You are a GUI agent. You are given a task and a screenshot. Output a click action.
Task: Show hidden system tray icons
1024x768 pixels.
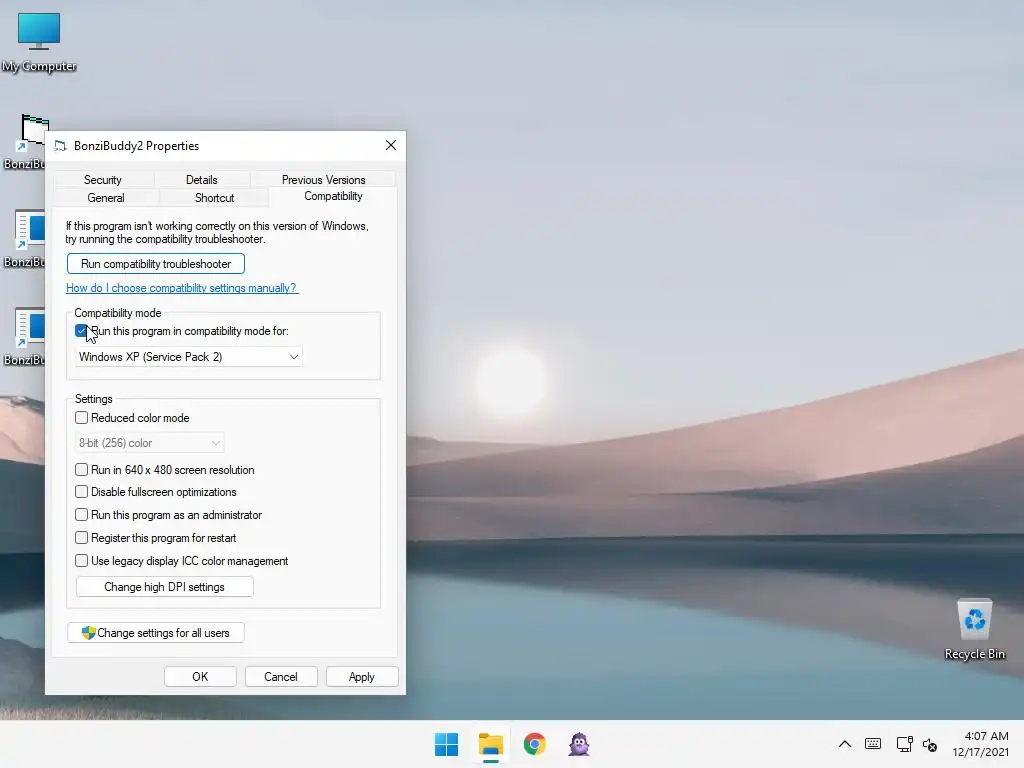844,744
